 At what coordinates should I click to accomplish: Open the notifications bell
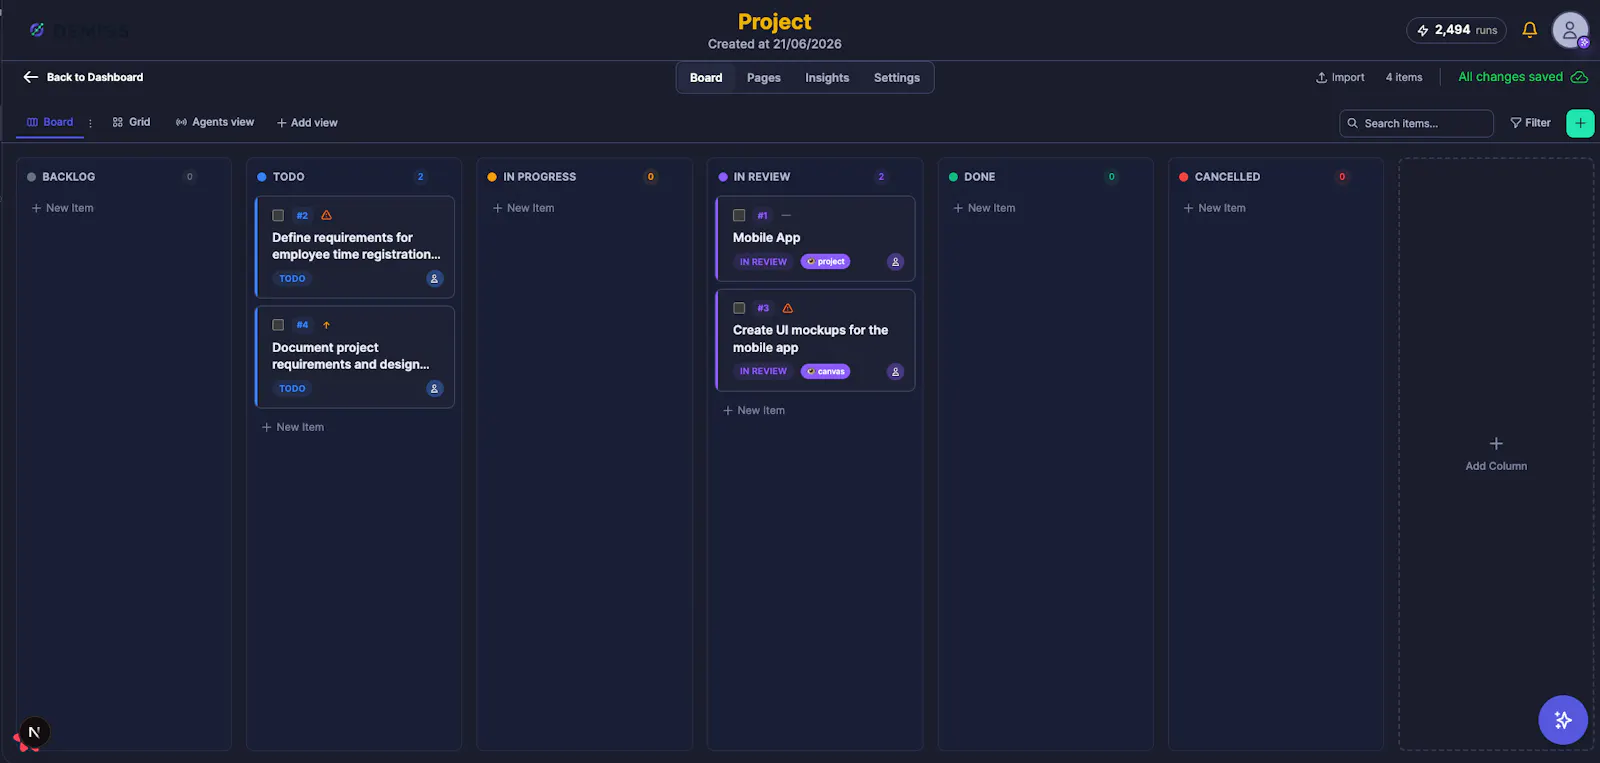tap(1529, 30)
